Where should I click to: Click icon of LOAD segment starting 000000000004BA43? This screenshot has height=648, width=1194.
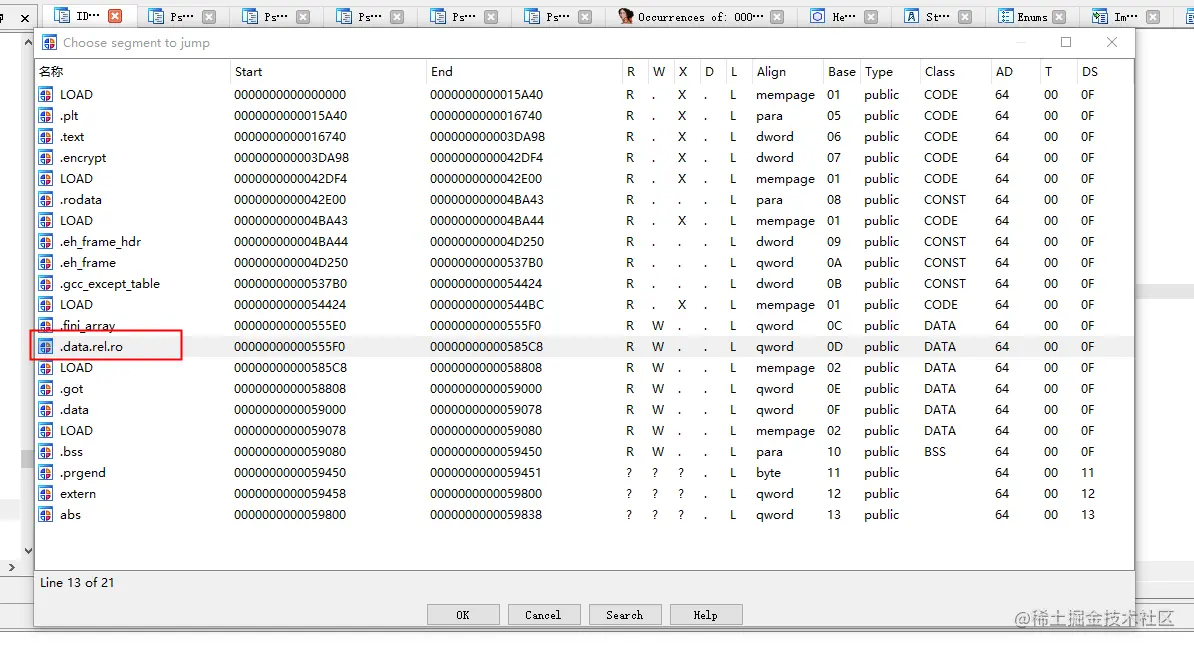[x=46, y=221]
